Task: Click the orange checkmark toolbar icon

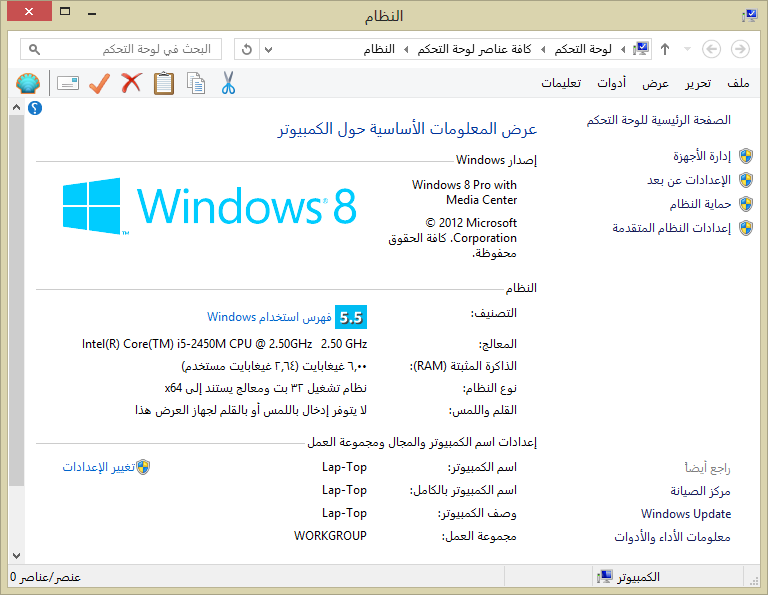Action: click(99, 83)
